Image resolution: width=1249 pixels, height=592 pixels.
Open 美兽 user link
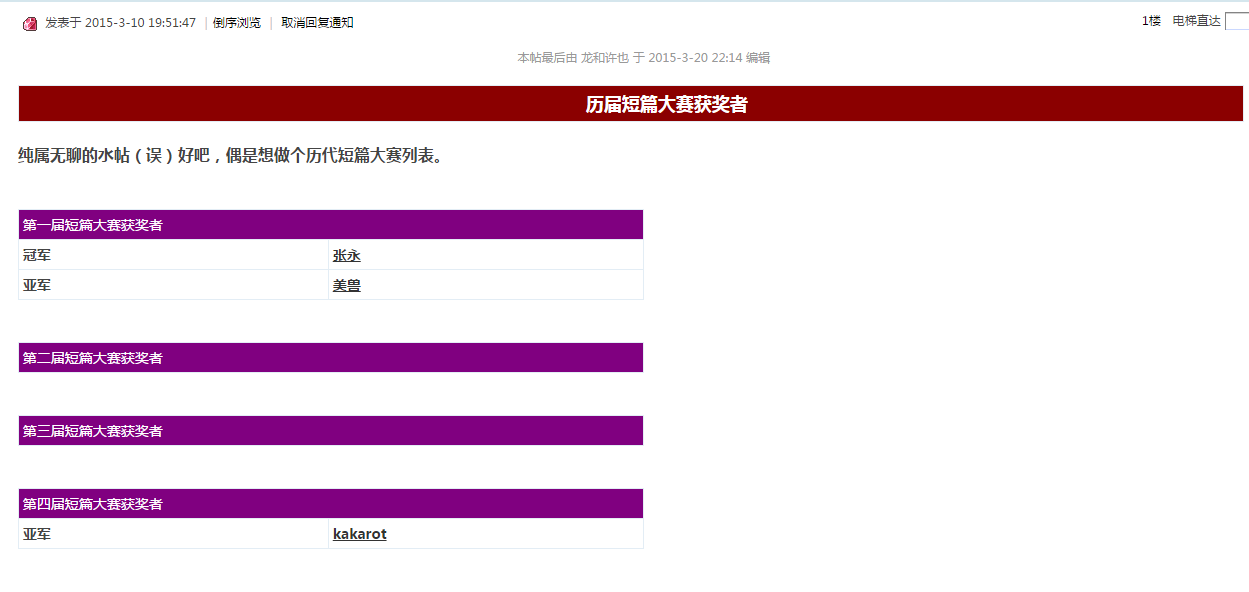point(346,285)
